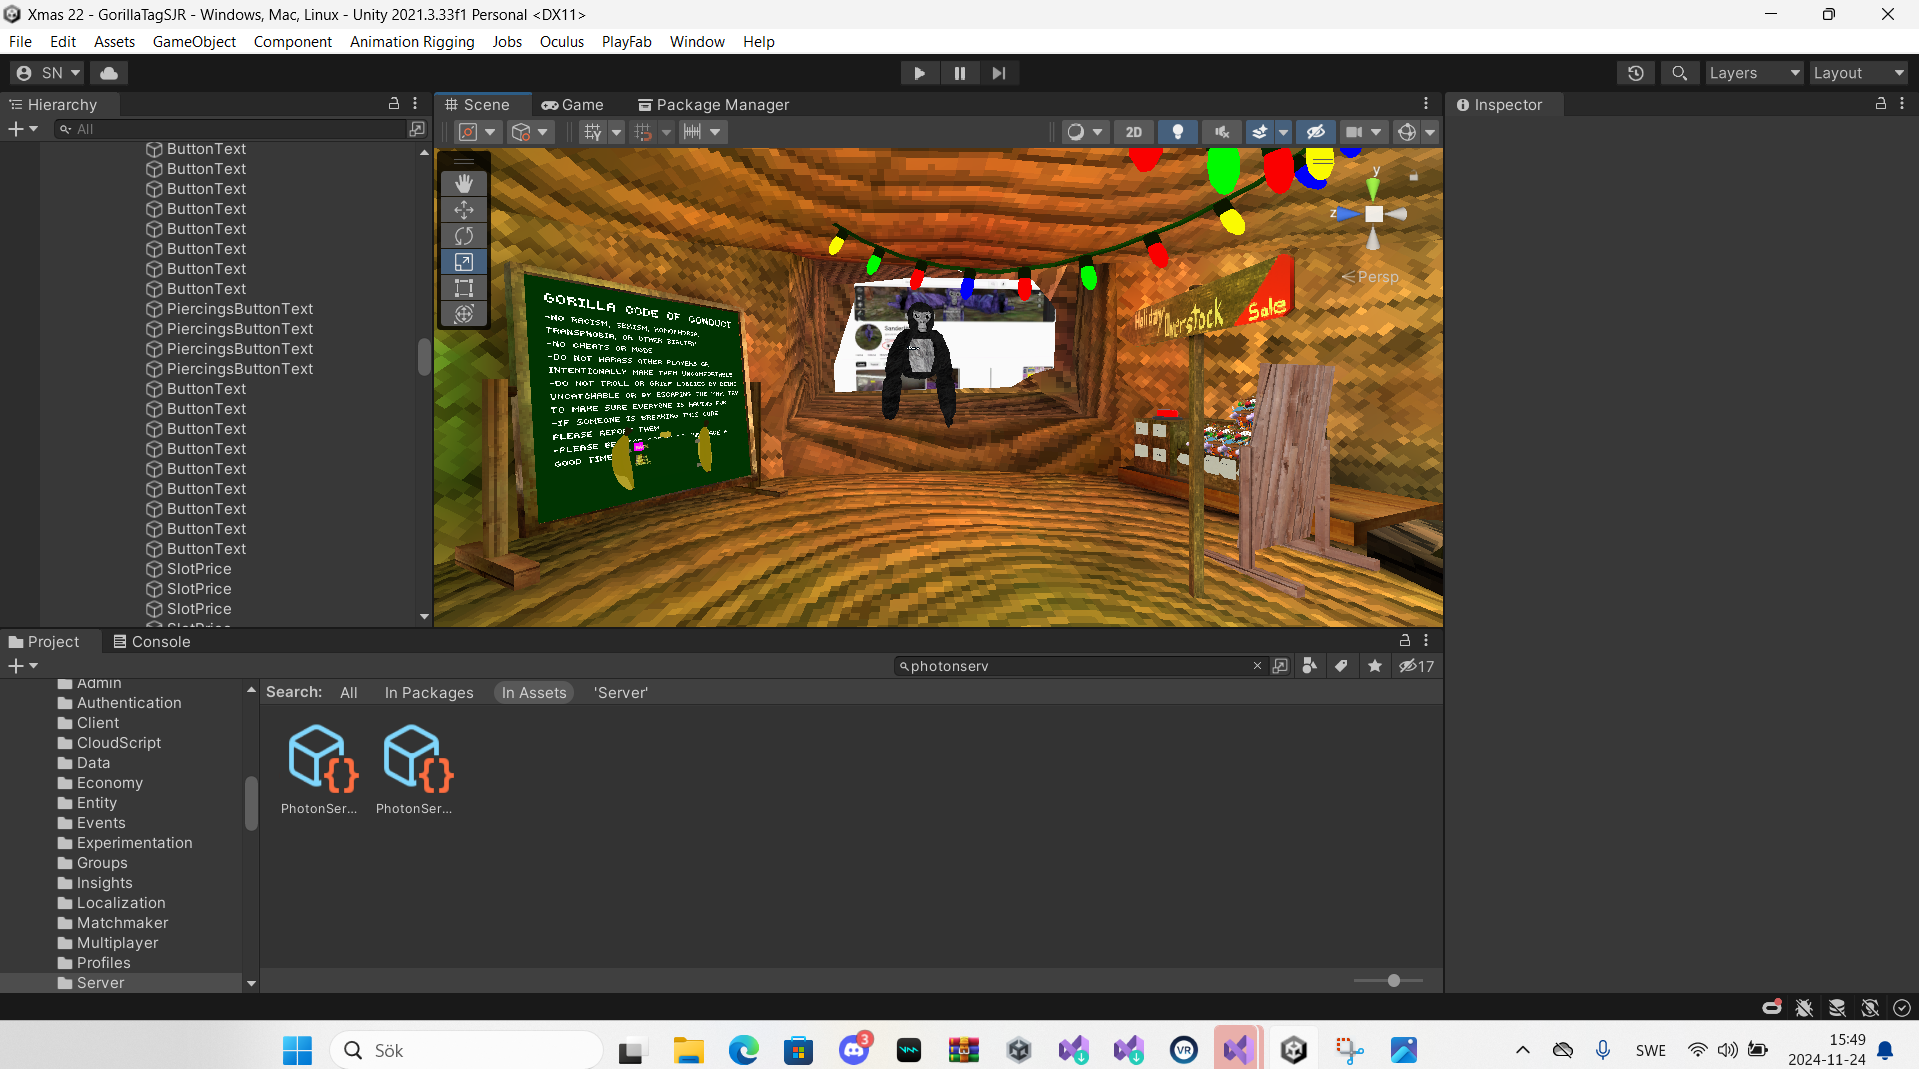Screen dimensions: 1919x1069
Task: Click the Step frame button
Action: (999, 73)
